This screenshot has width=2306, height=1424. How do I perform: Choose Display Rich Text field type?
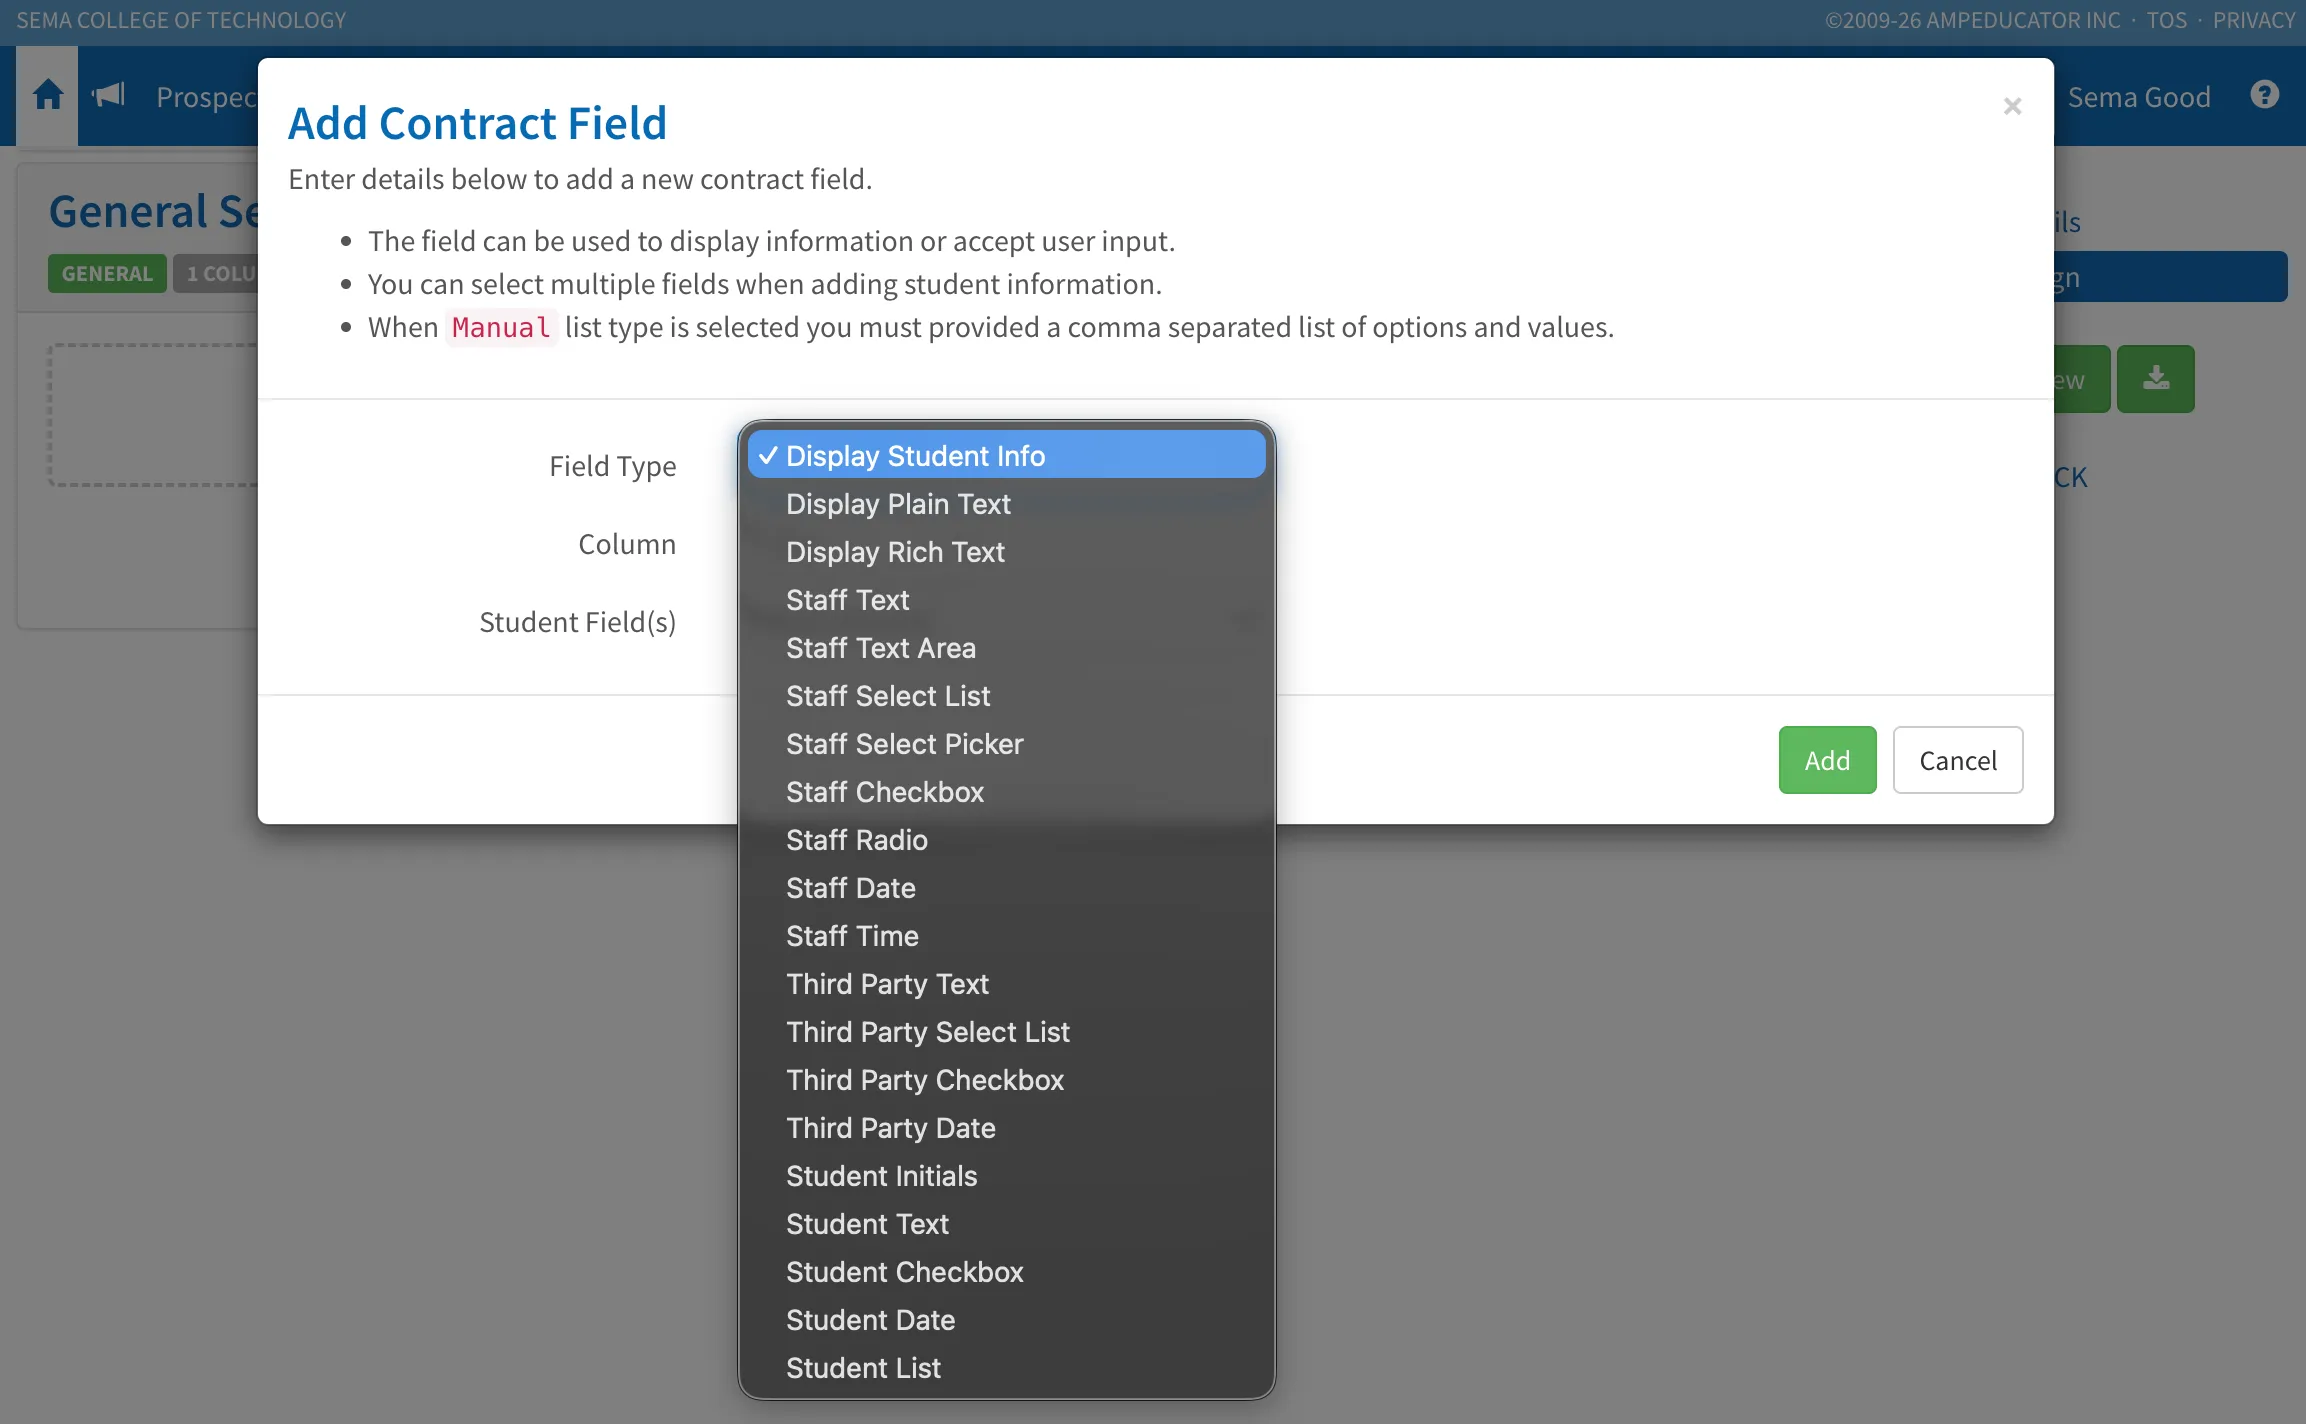click(1006, 552)
